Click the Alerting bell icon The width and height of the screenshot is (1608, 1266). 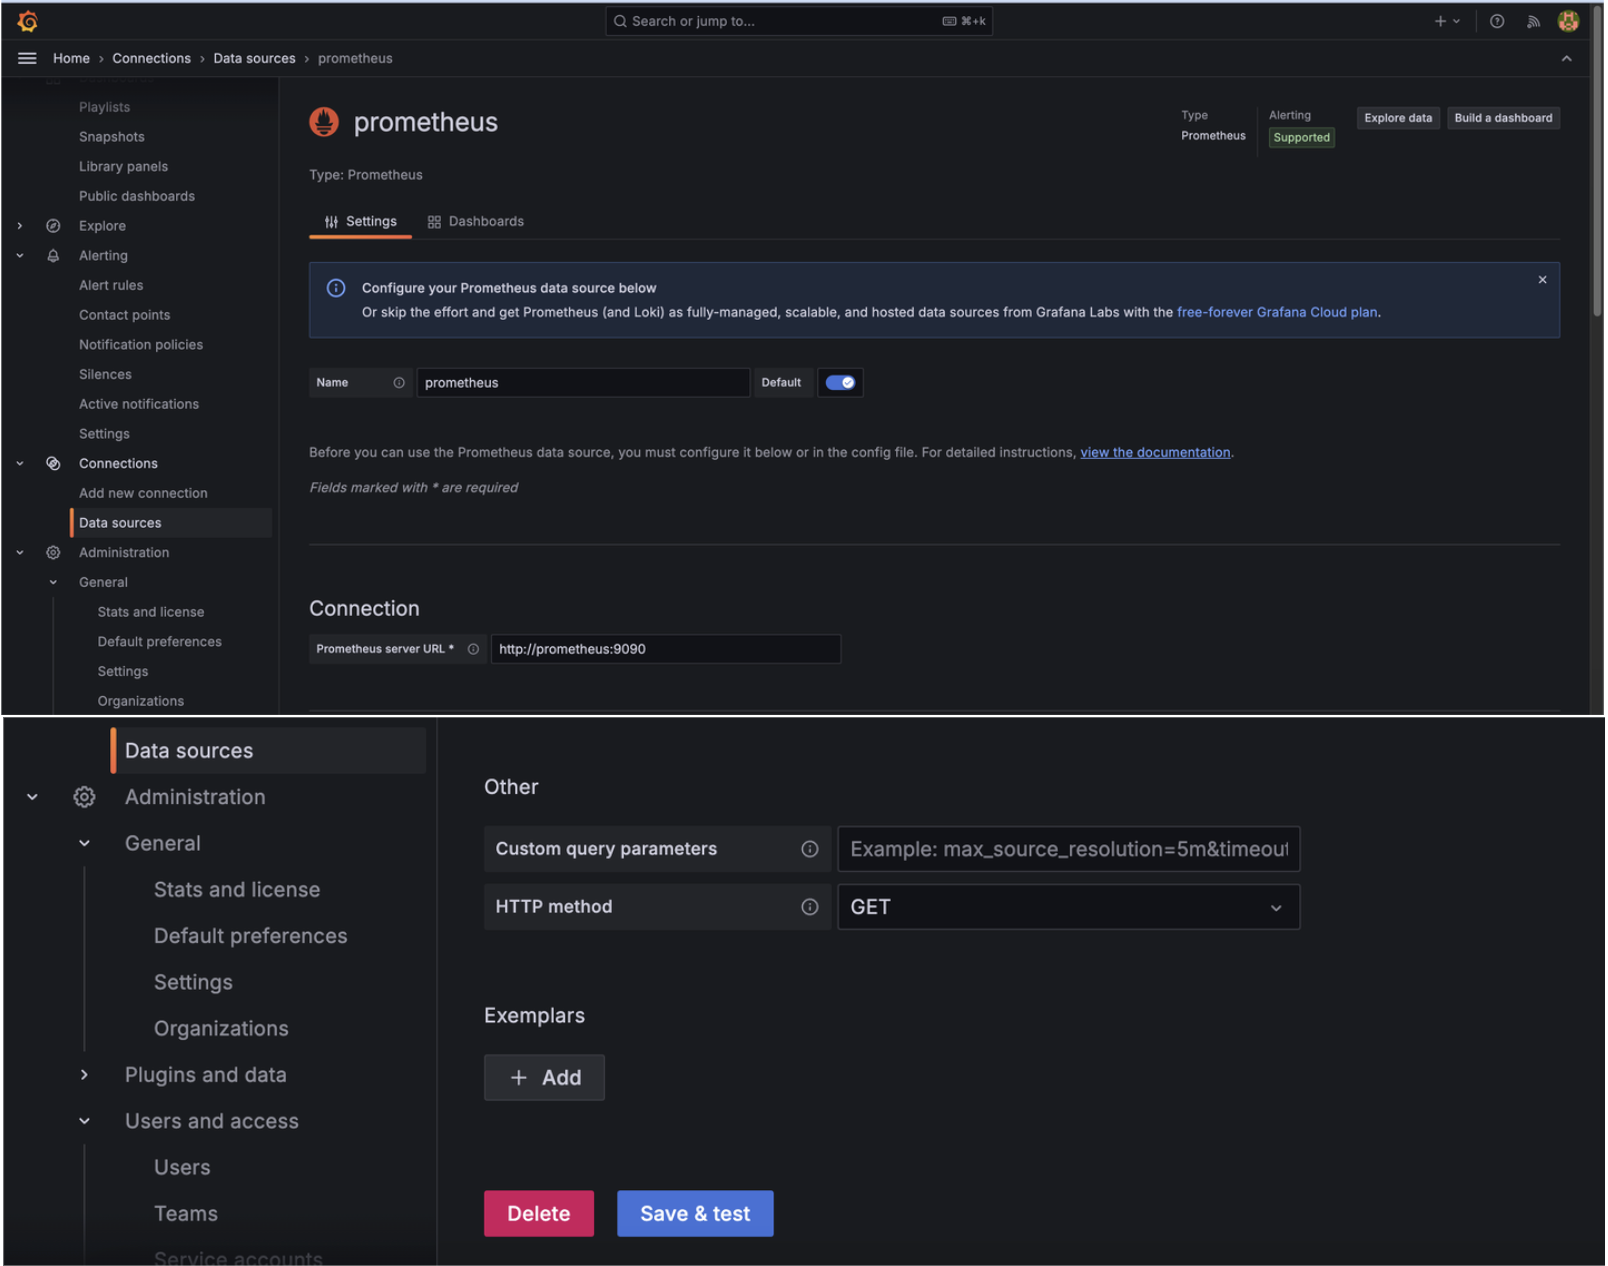click(53, 256)
